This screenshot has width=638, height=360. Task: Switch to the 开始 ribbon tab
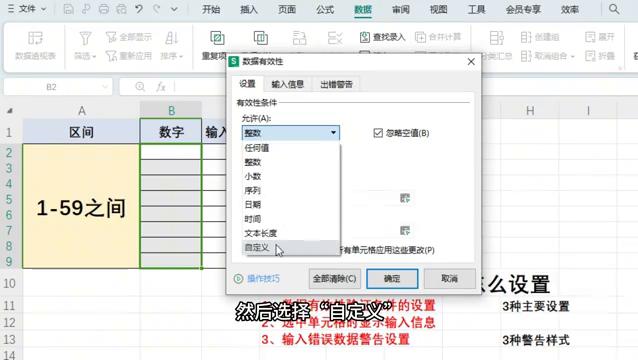click(x=211, y=9)
